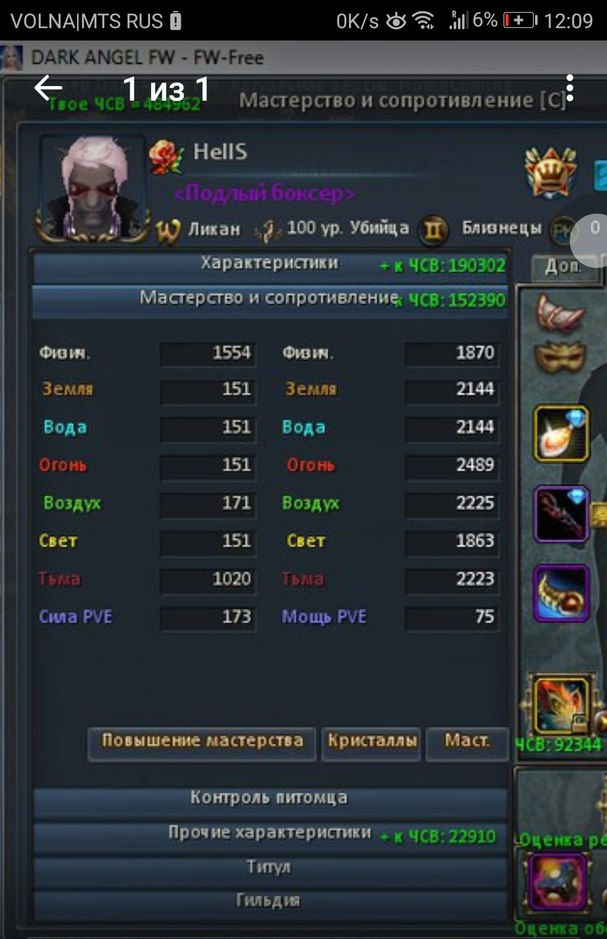The image size is (607, 939).
Task: Expand the Титул section
Action: (270, 868)
